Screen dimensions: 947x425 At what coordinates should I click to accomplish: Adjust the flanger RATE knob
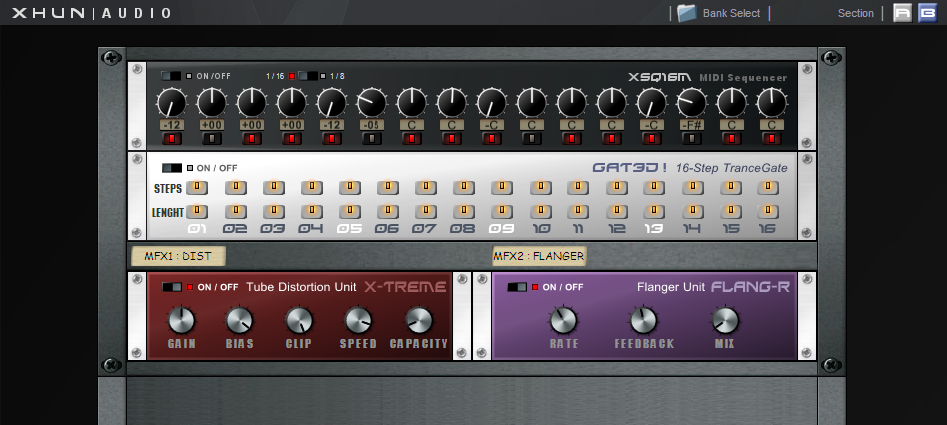[x=563, y=321]
